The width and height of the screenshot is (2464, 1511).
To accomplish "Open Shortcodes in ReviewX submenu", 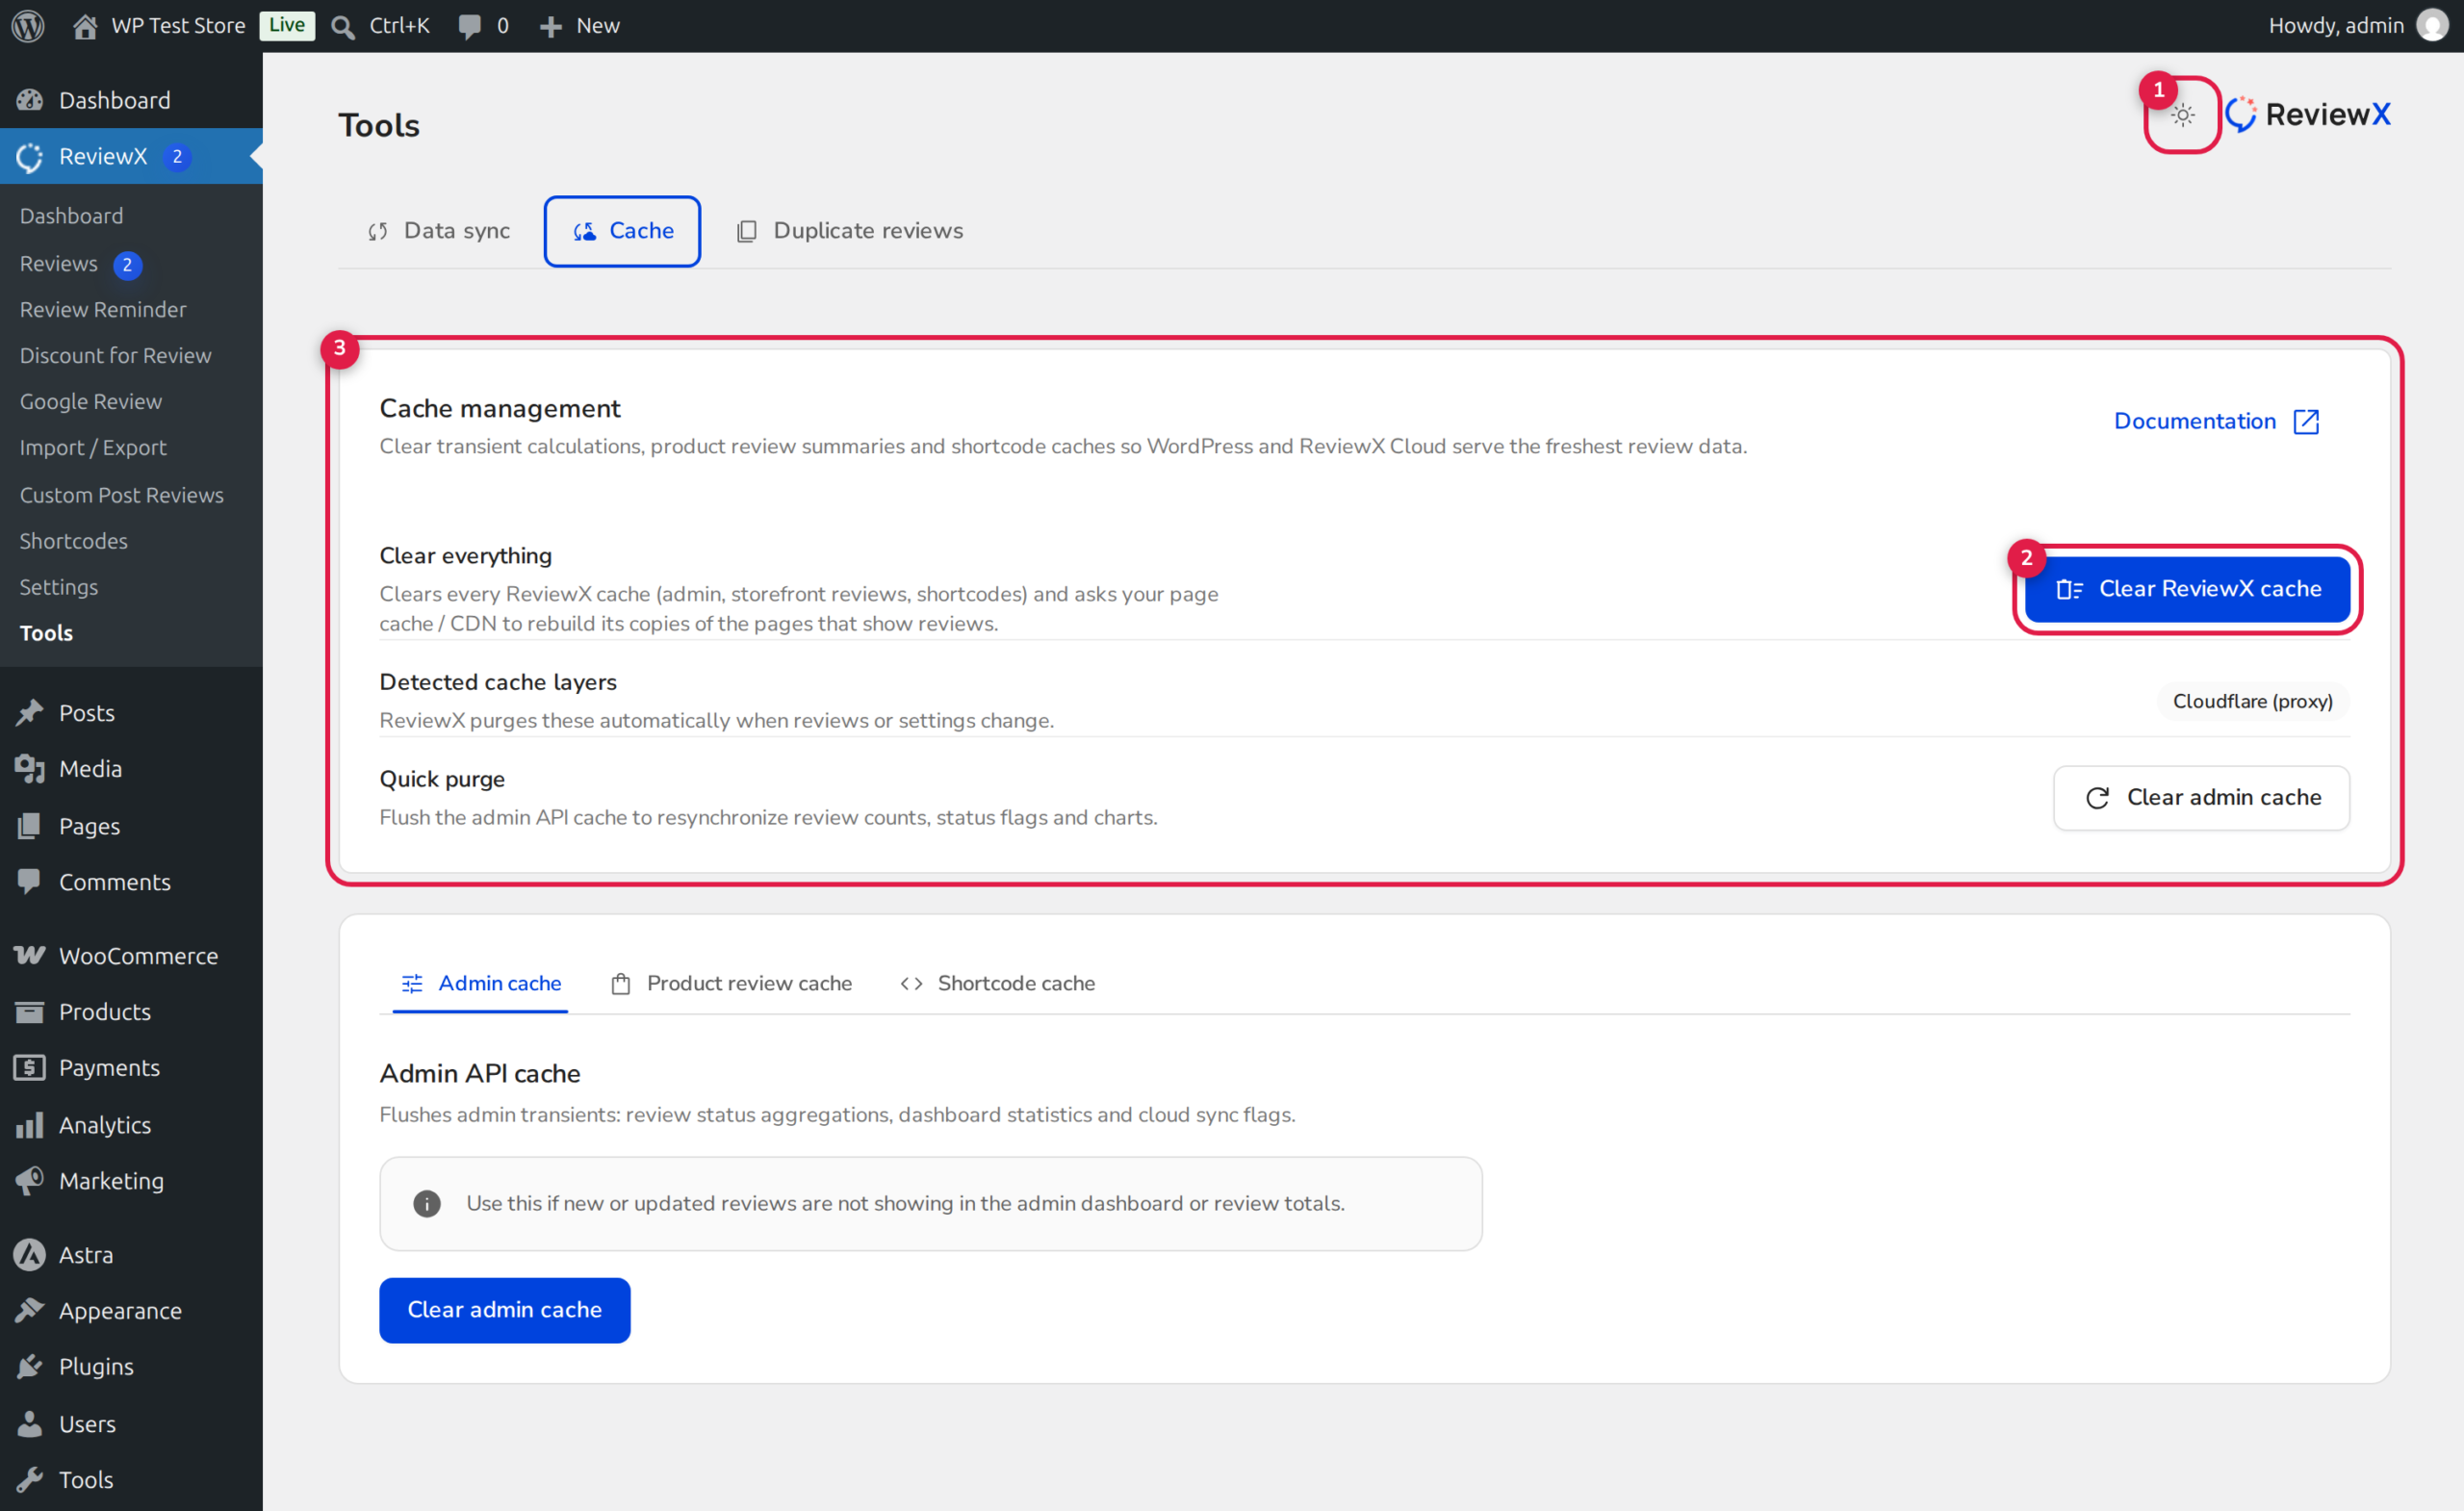I will pyautogui.click(x=73, y=541).
